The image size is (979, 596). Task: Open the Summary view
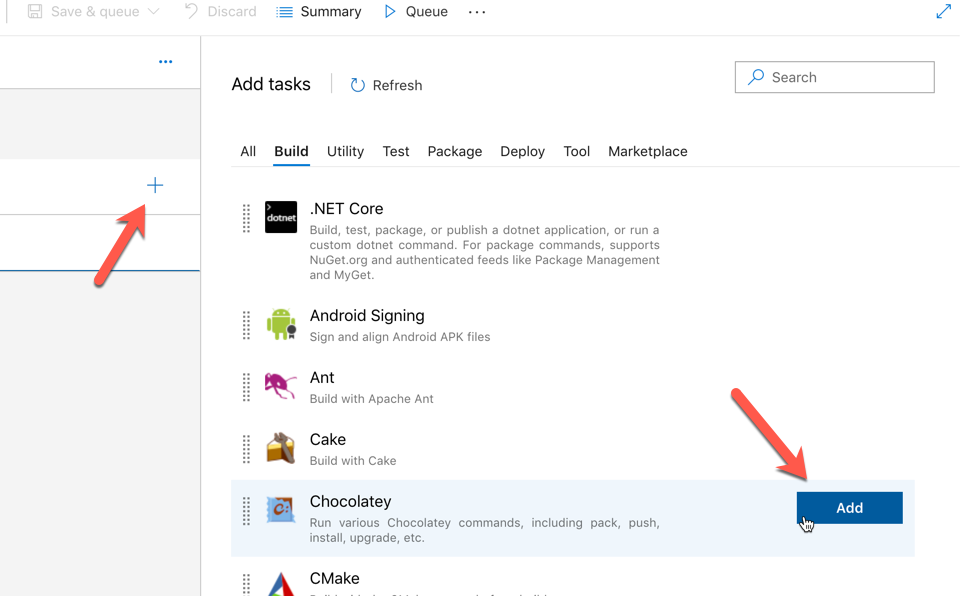pos(319,12)
